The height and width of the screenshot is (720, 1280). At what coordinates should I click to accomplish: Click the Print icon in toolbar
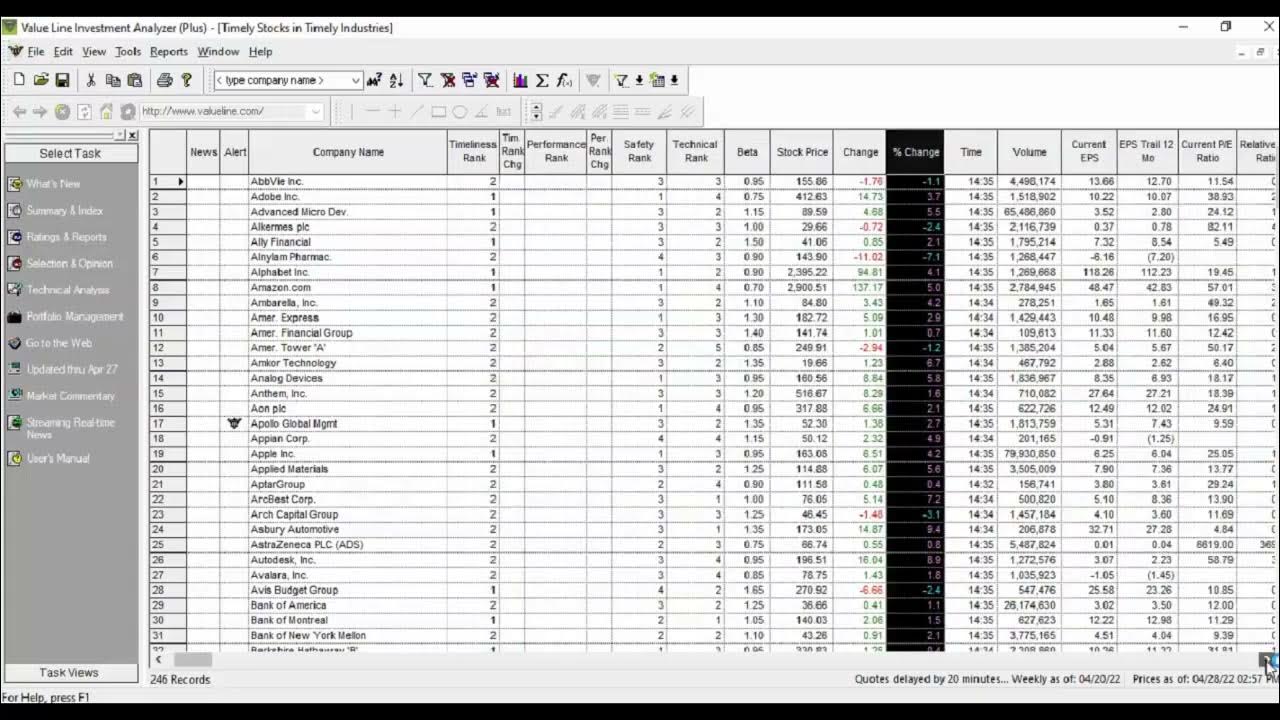pyautogui.click(x=164, y=80)
